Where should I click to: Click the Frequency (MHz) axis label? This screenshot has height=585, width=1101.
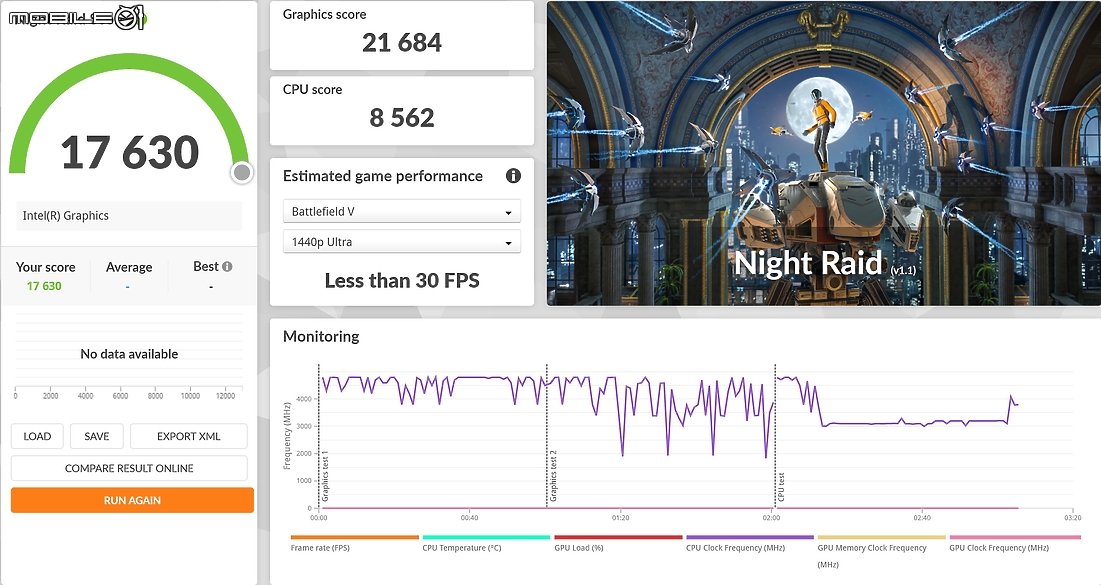(x=286, y=435)
